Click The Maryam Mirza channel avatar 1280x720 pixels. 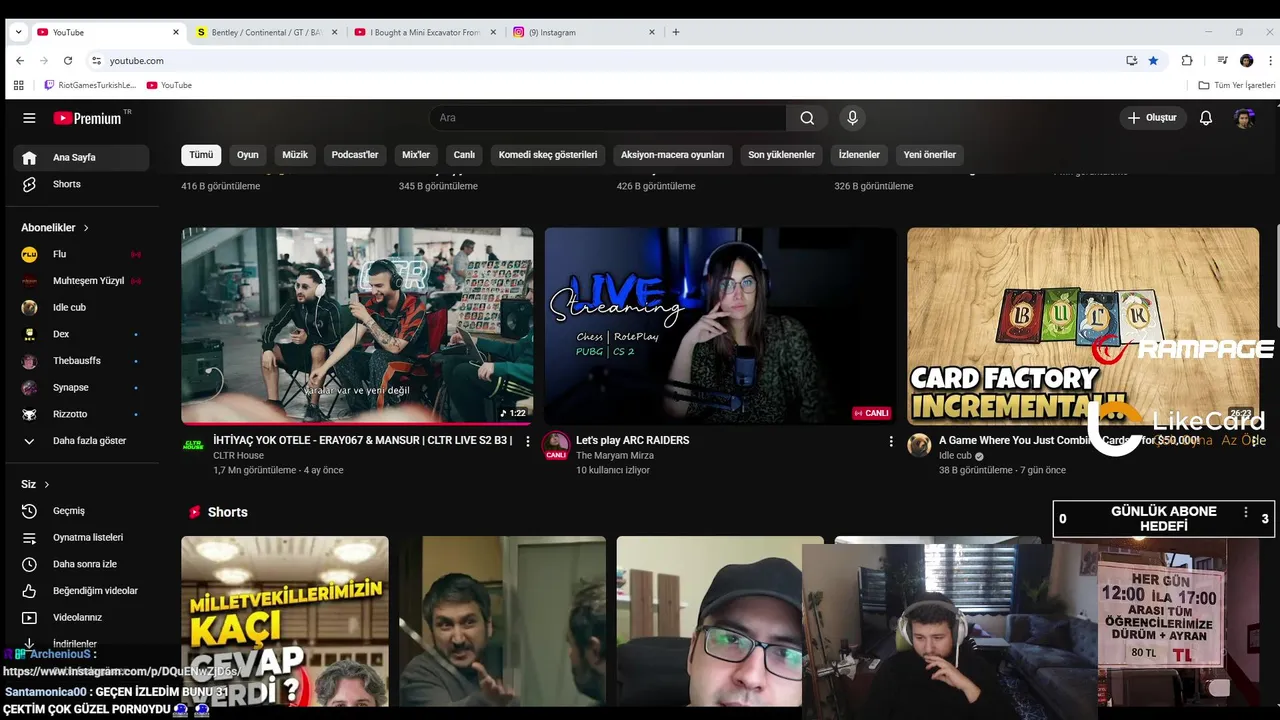tap(556, 445)
